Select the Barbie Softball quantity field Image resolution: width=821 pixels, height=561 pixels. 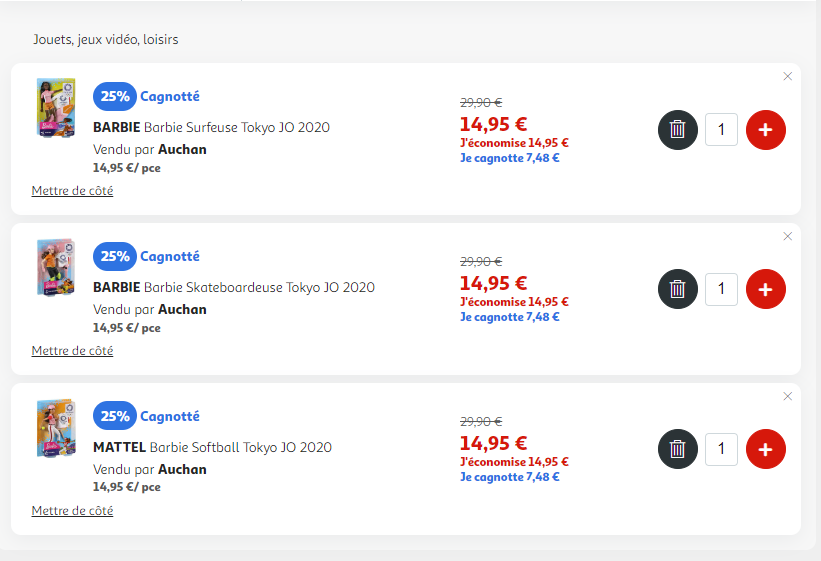coord(721,449)
